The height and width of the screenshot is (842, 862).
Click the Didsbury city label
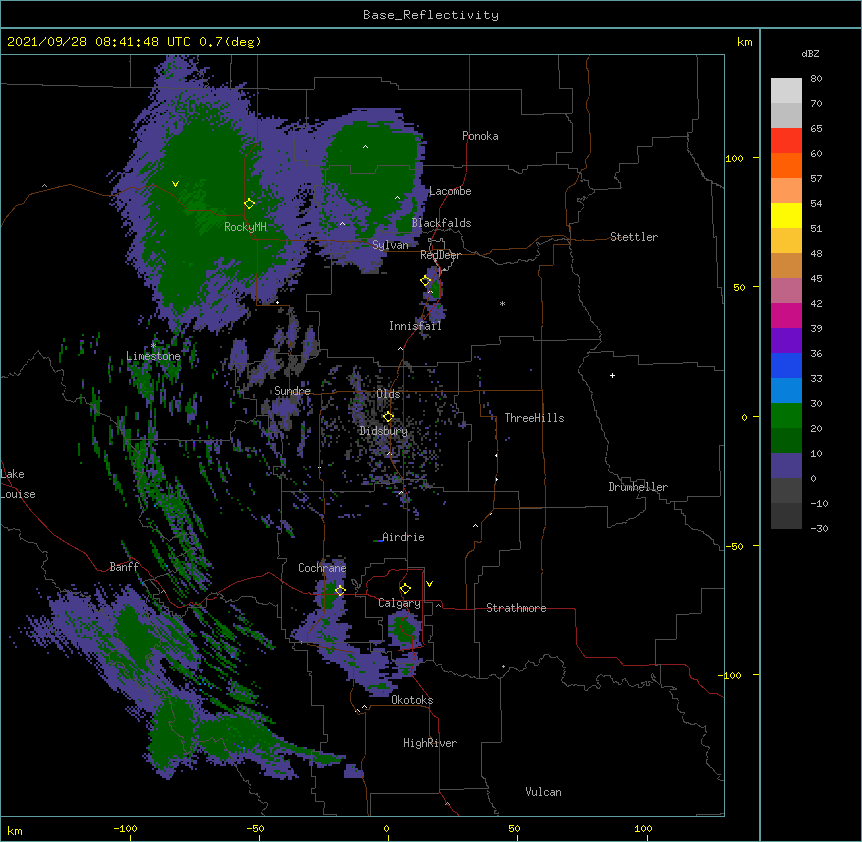383,431
